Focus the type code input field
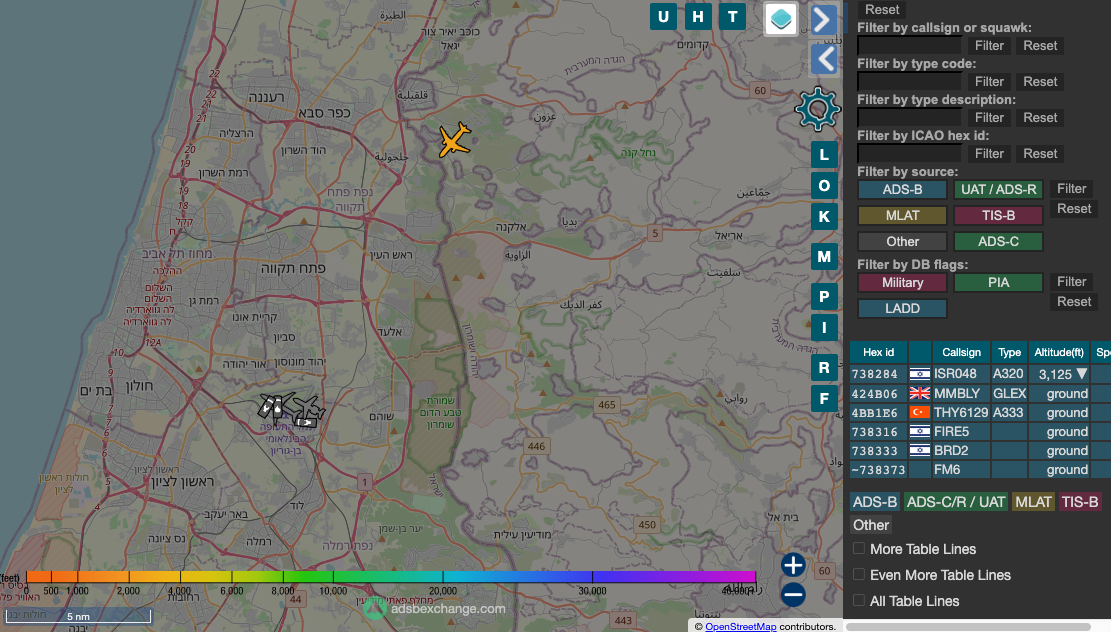The image size is (1111, 632). click(909, 81)
